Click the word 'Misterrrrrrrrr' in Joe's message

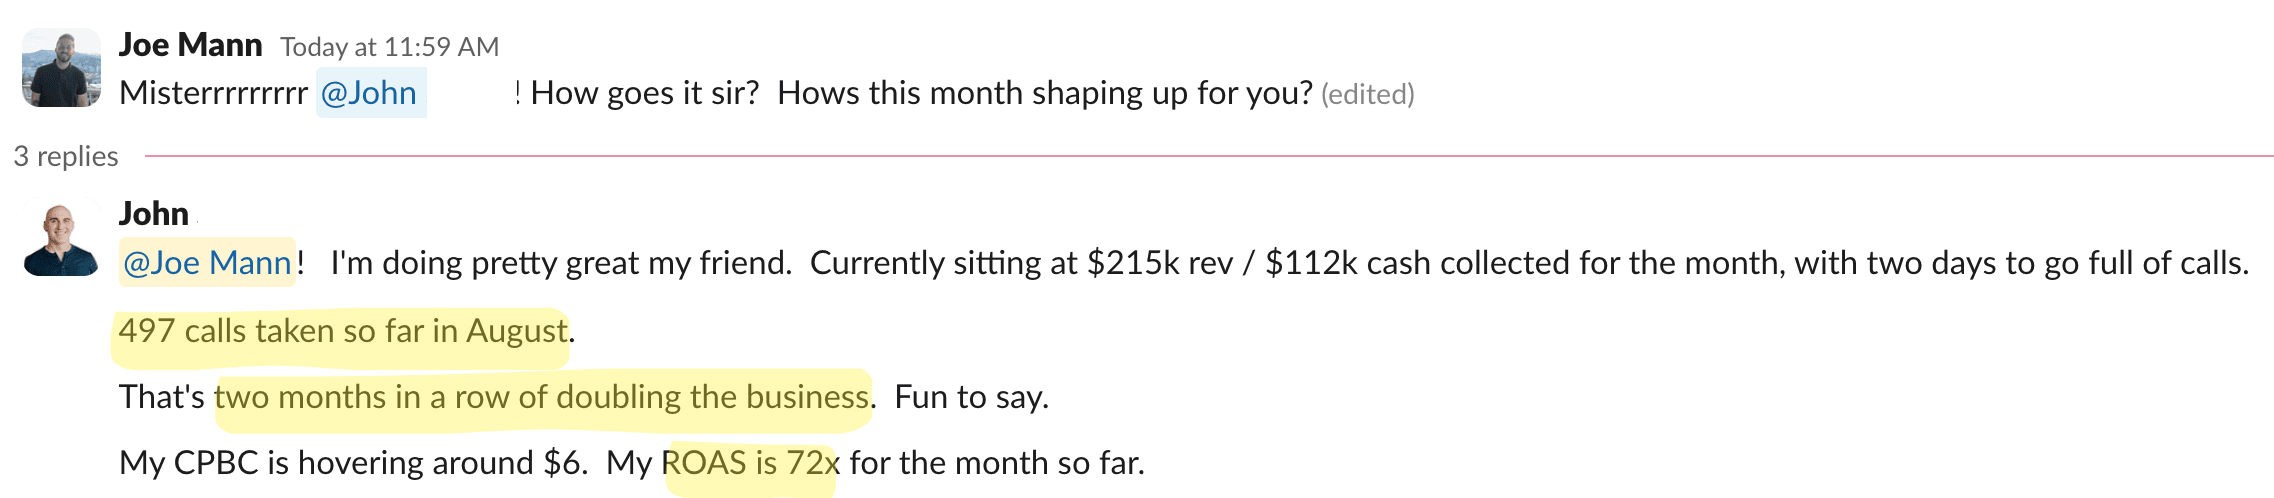(x=213, y=93)
